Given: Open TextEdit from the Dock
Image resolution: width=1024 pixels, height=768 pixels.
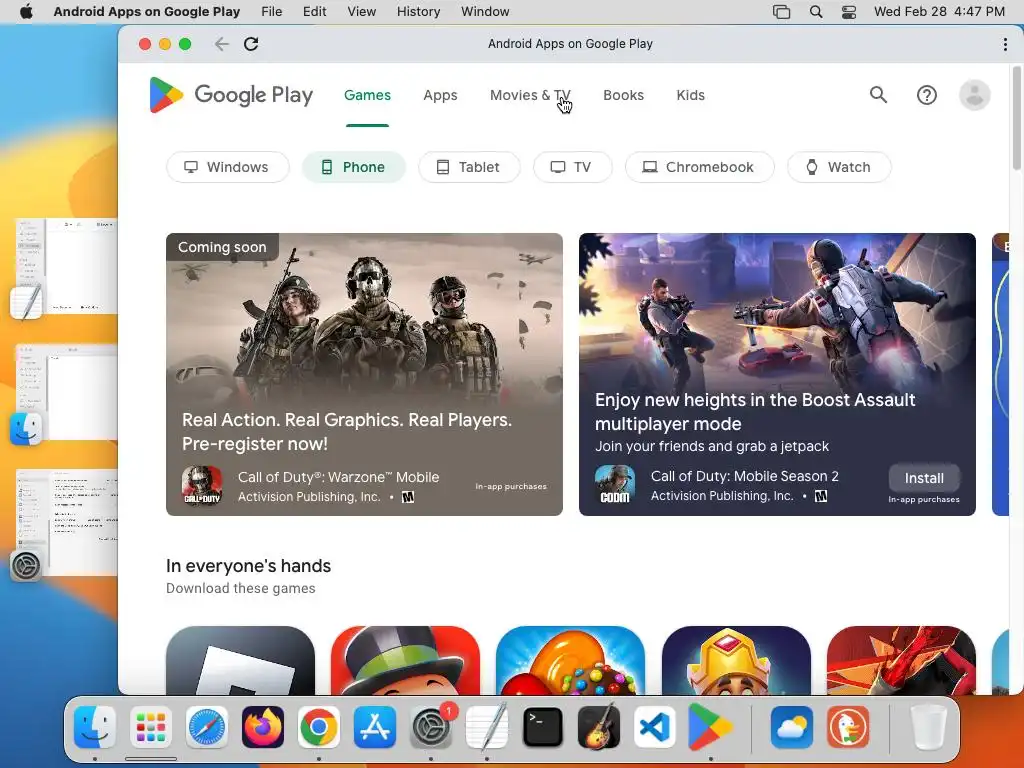Looking at the screenshot, I should (487, 727).
